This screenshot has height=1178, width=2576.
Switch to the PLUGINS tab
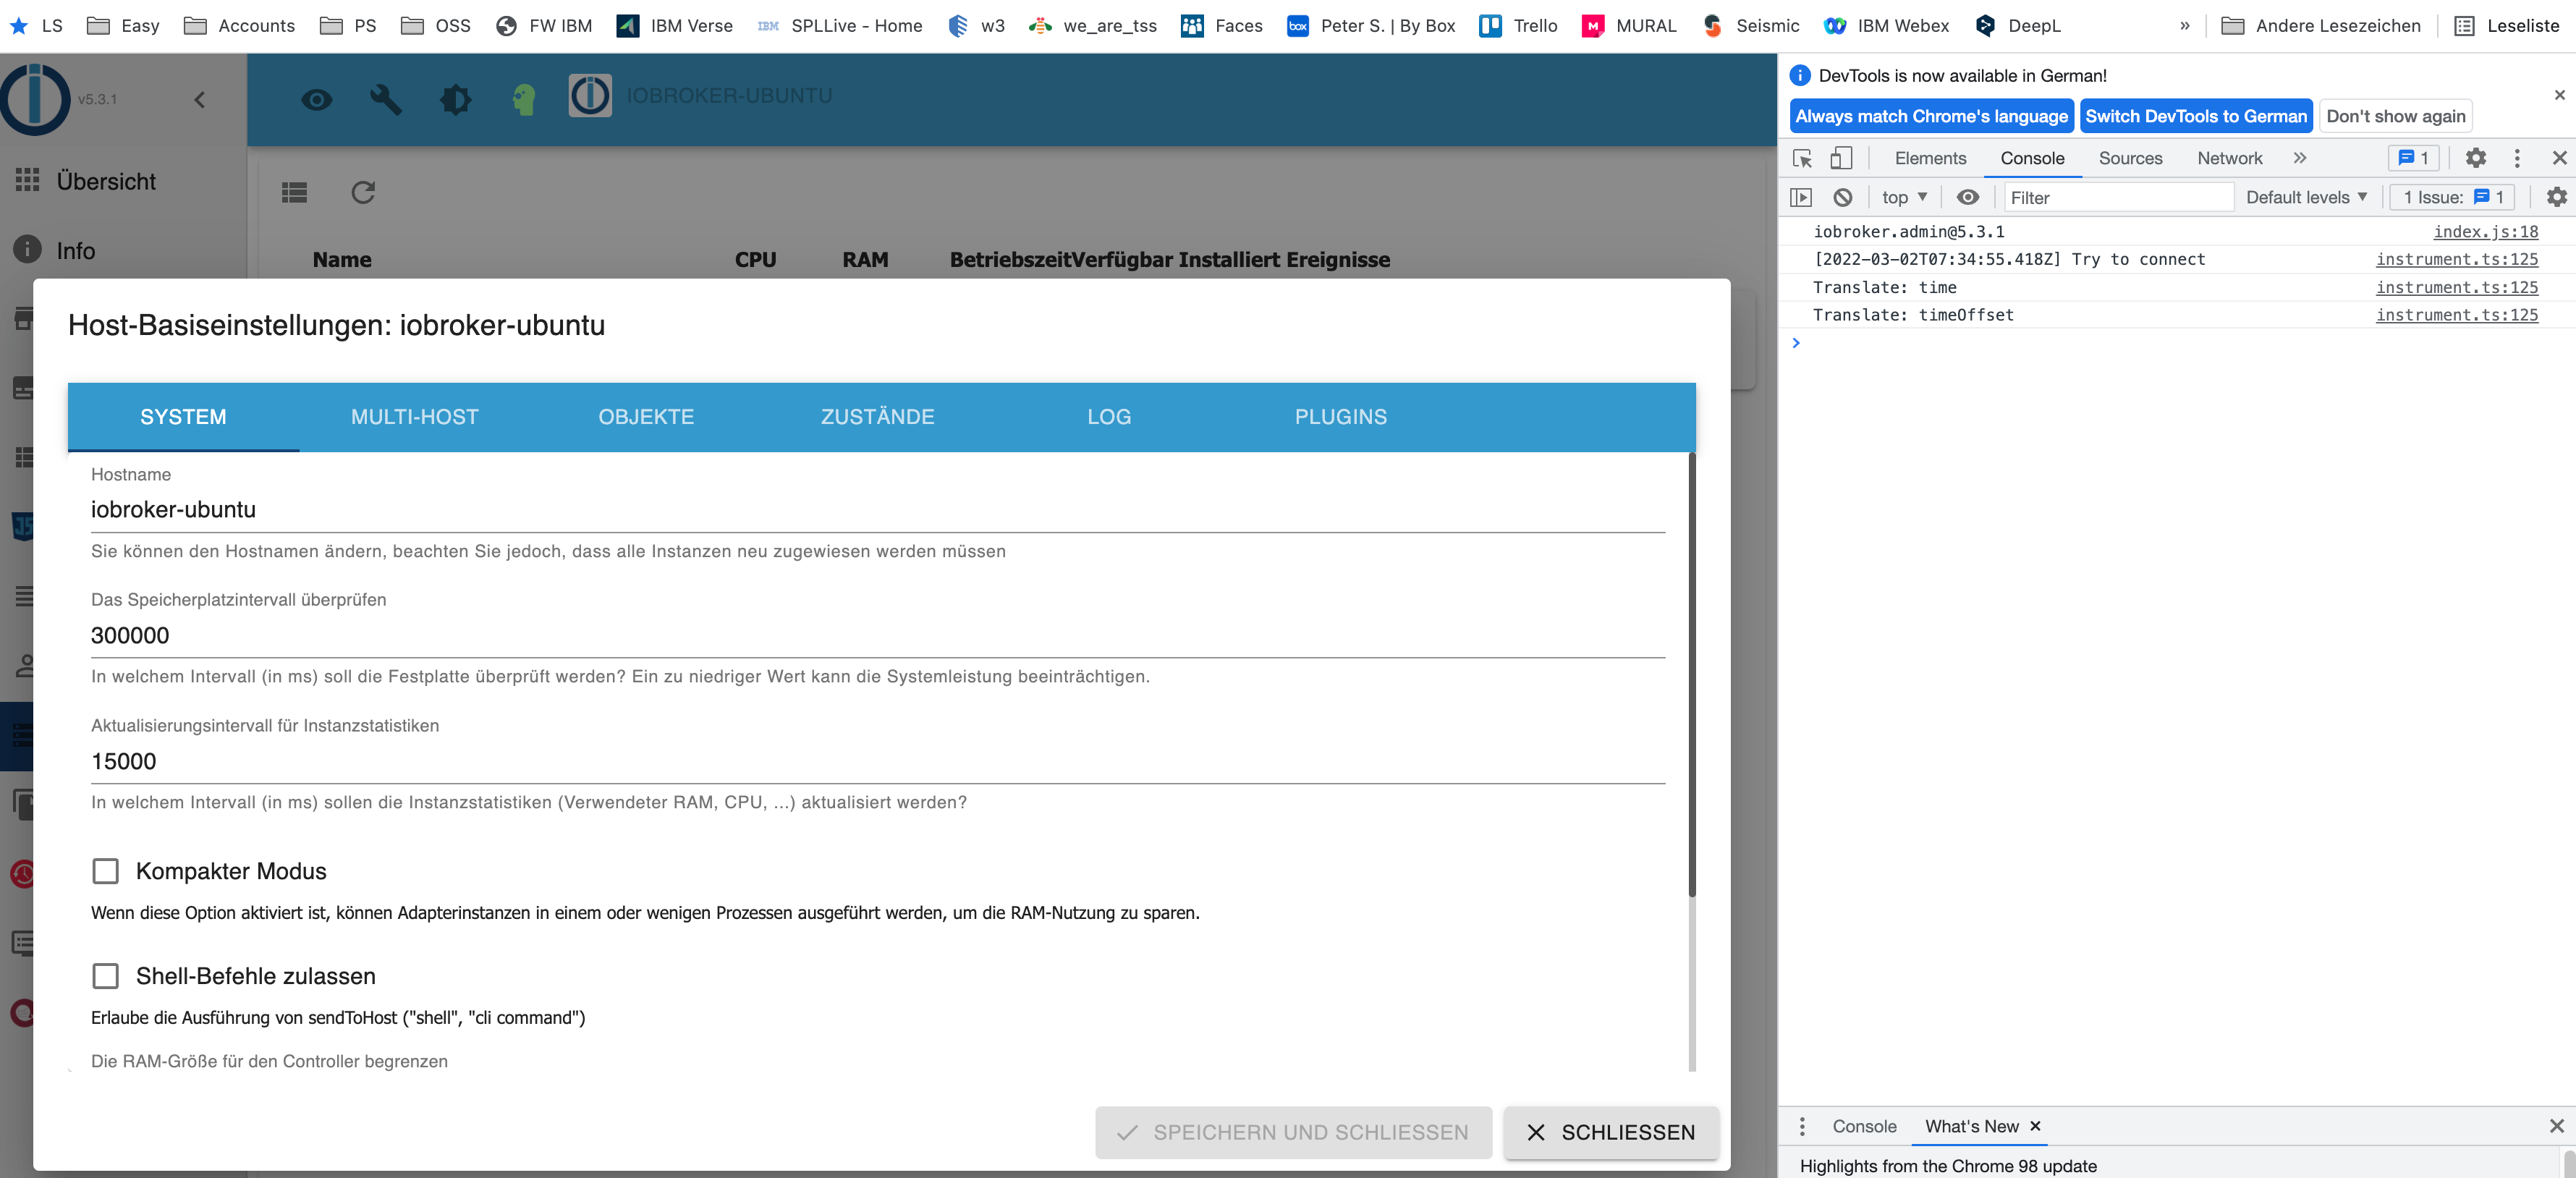click(x=1341, y=417)
